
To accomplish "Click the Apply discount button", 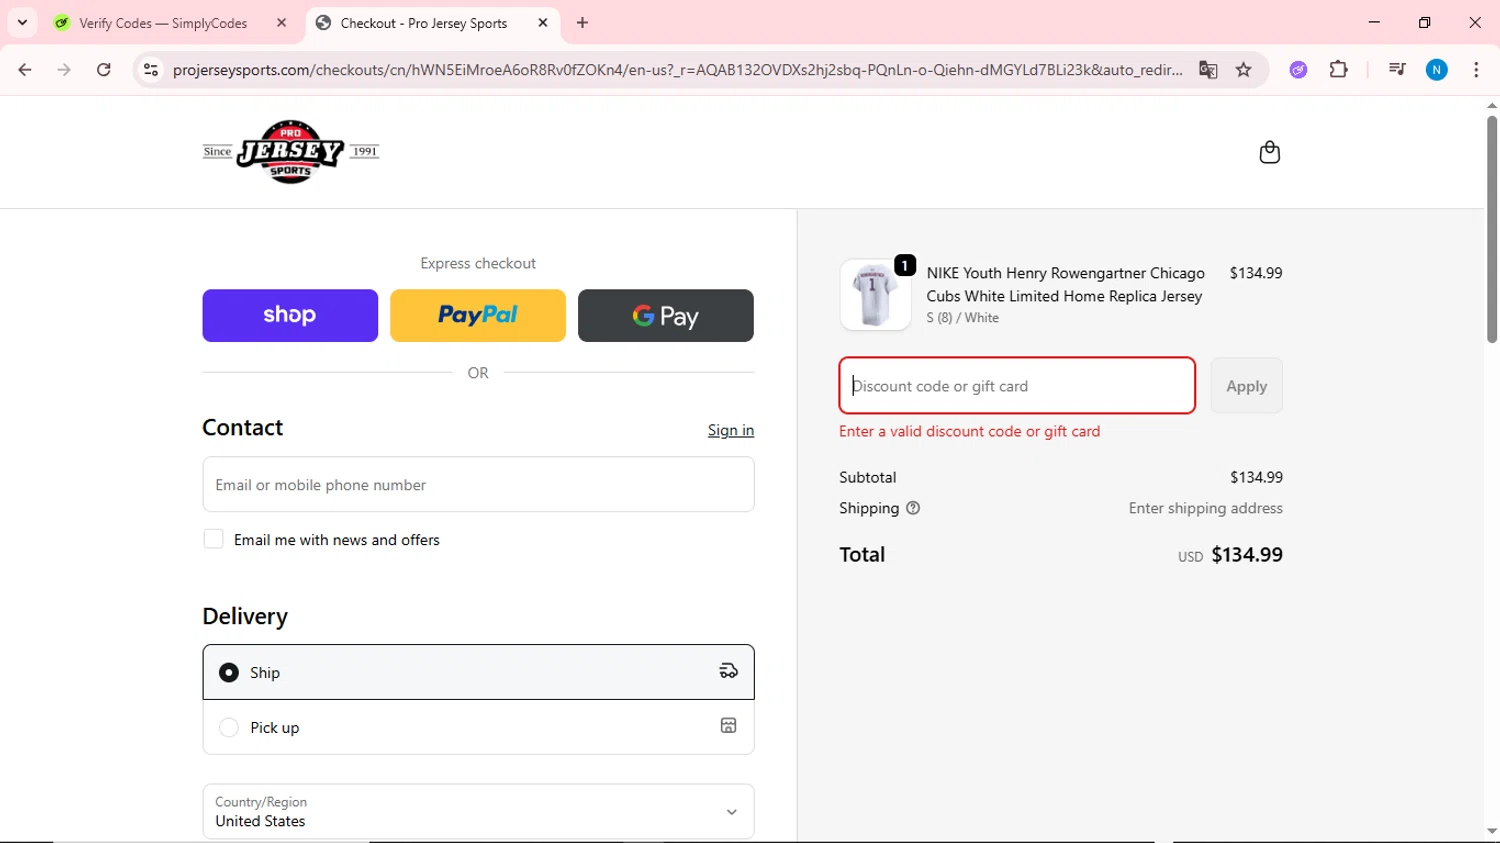I will point(1246,386).
